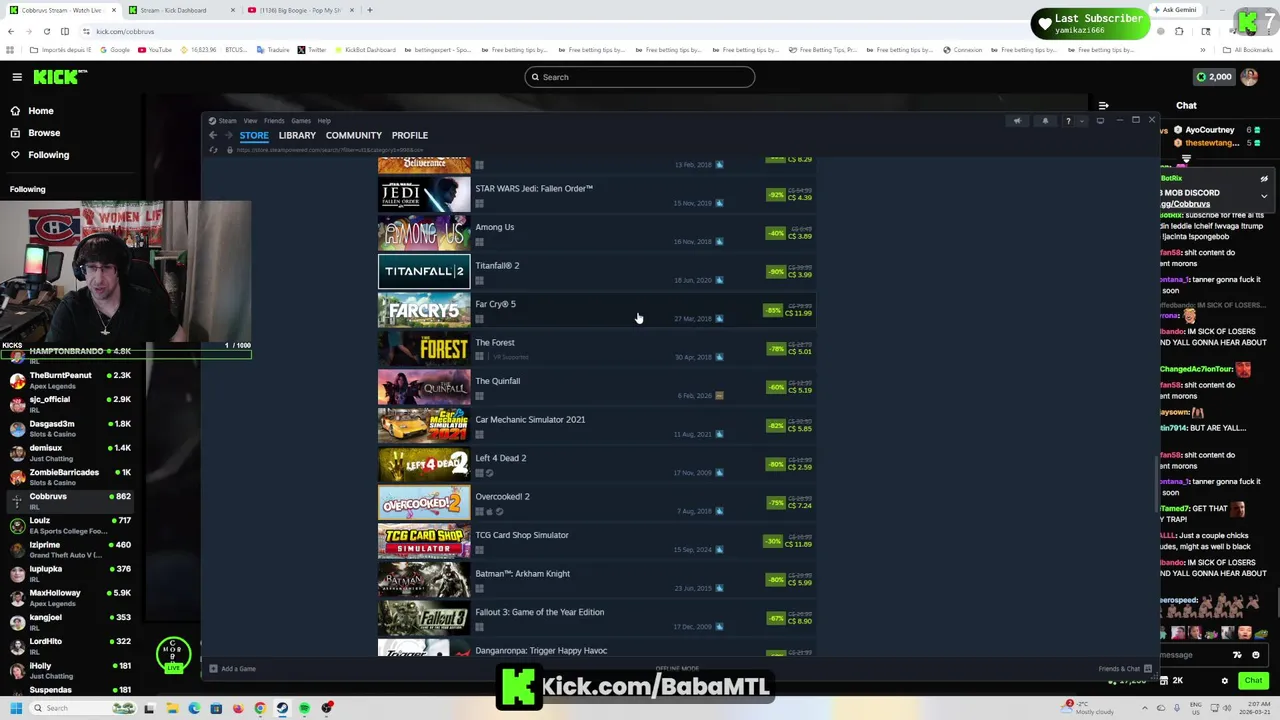
Task: Click the Steam help question mark
Action: click(x=1068, y=121)
